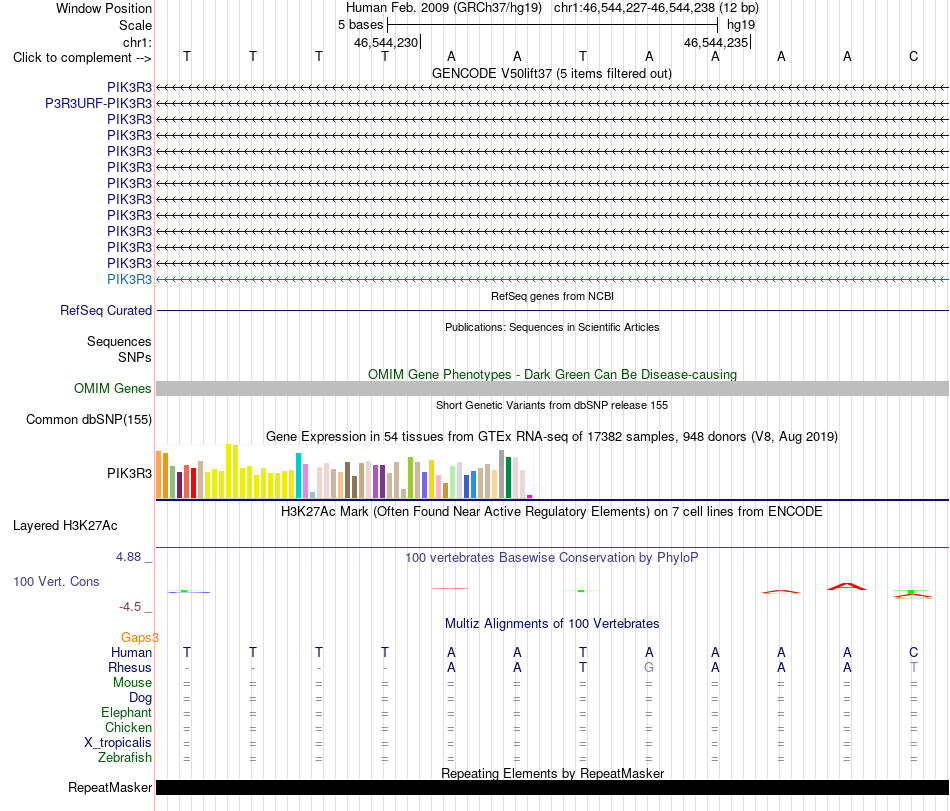The width and height of the screenshot is (950, 811).
Task: Click the 46,544,230 coordinate marker
Action: [x=387, y=42]
